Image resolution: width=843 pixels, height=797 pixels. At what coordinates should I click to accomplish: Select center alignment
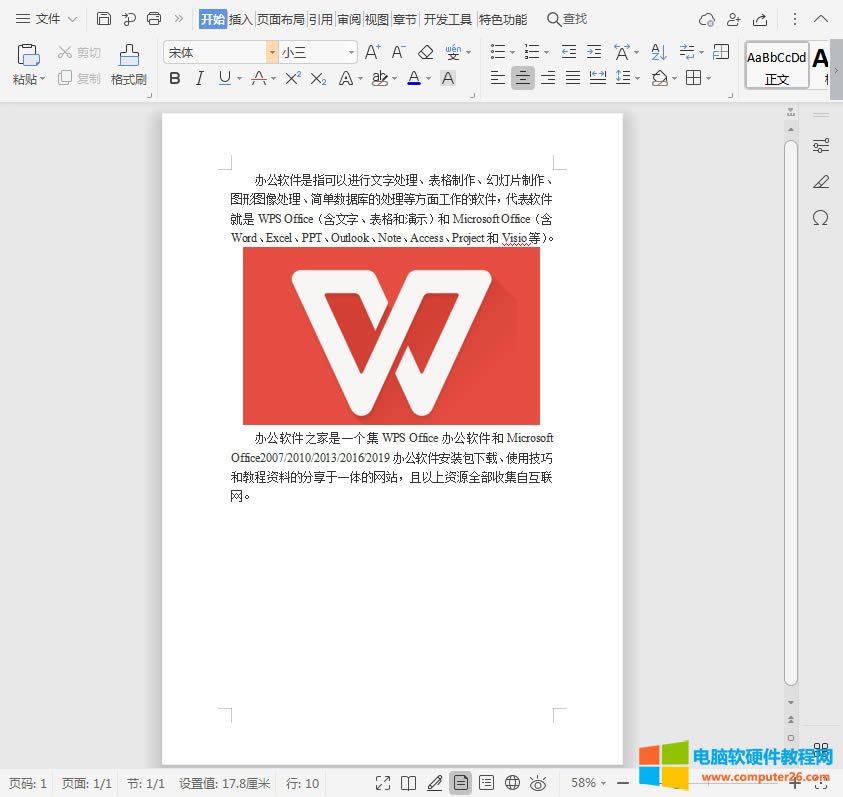[522, 77]
